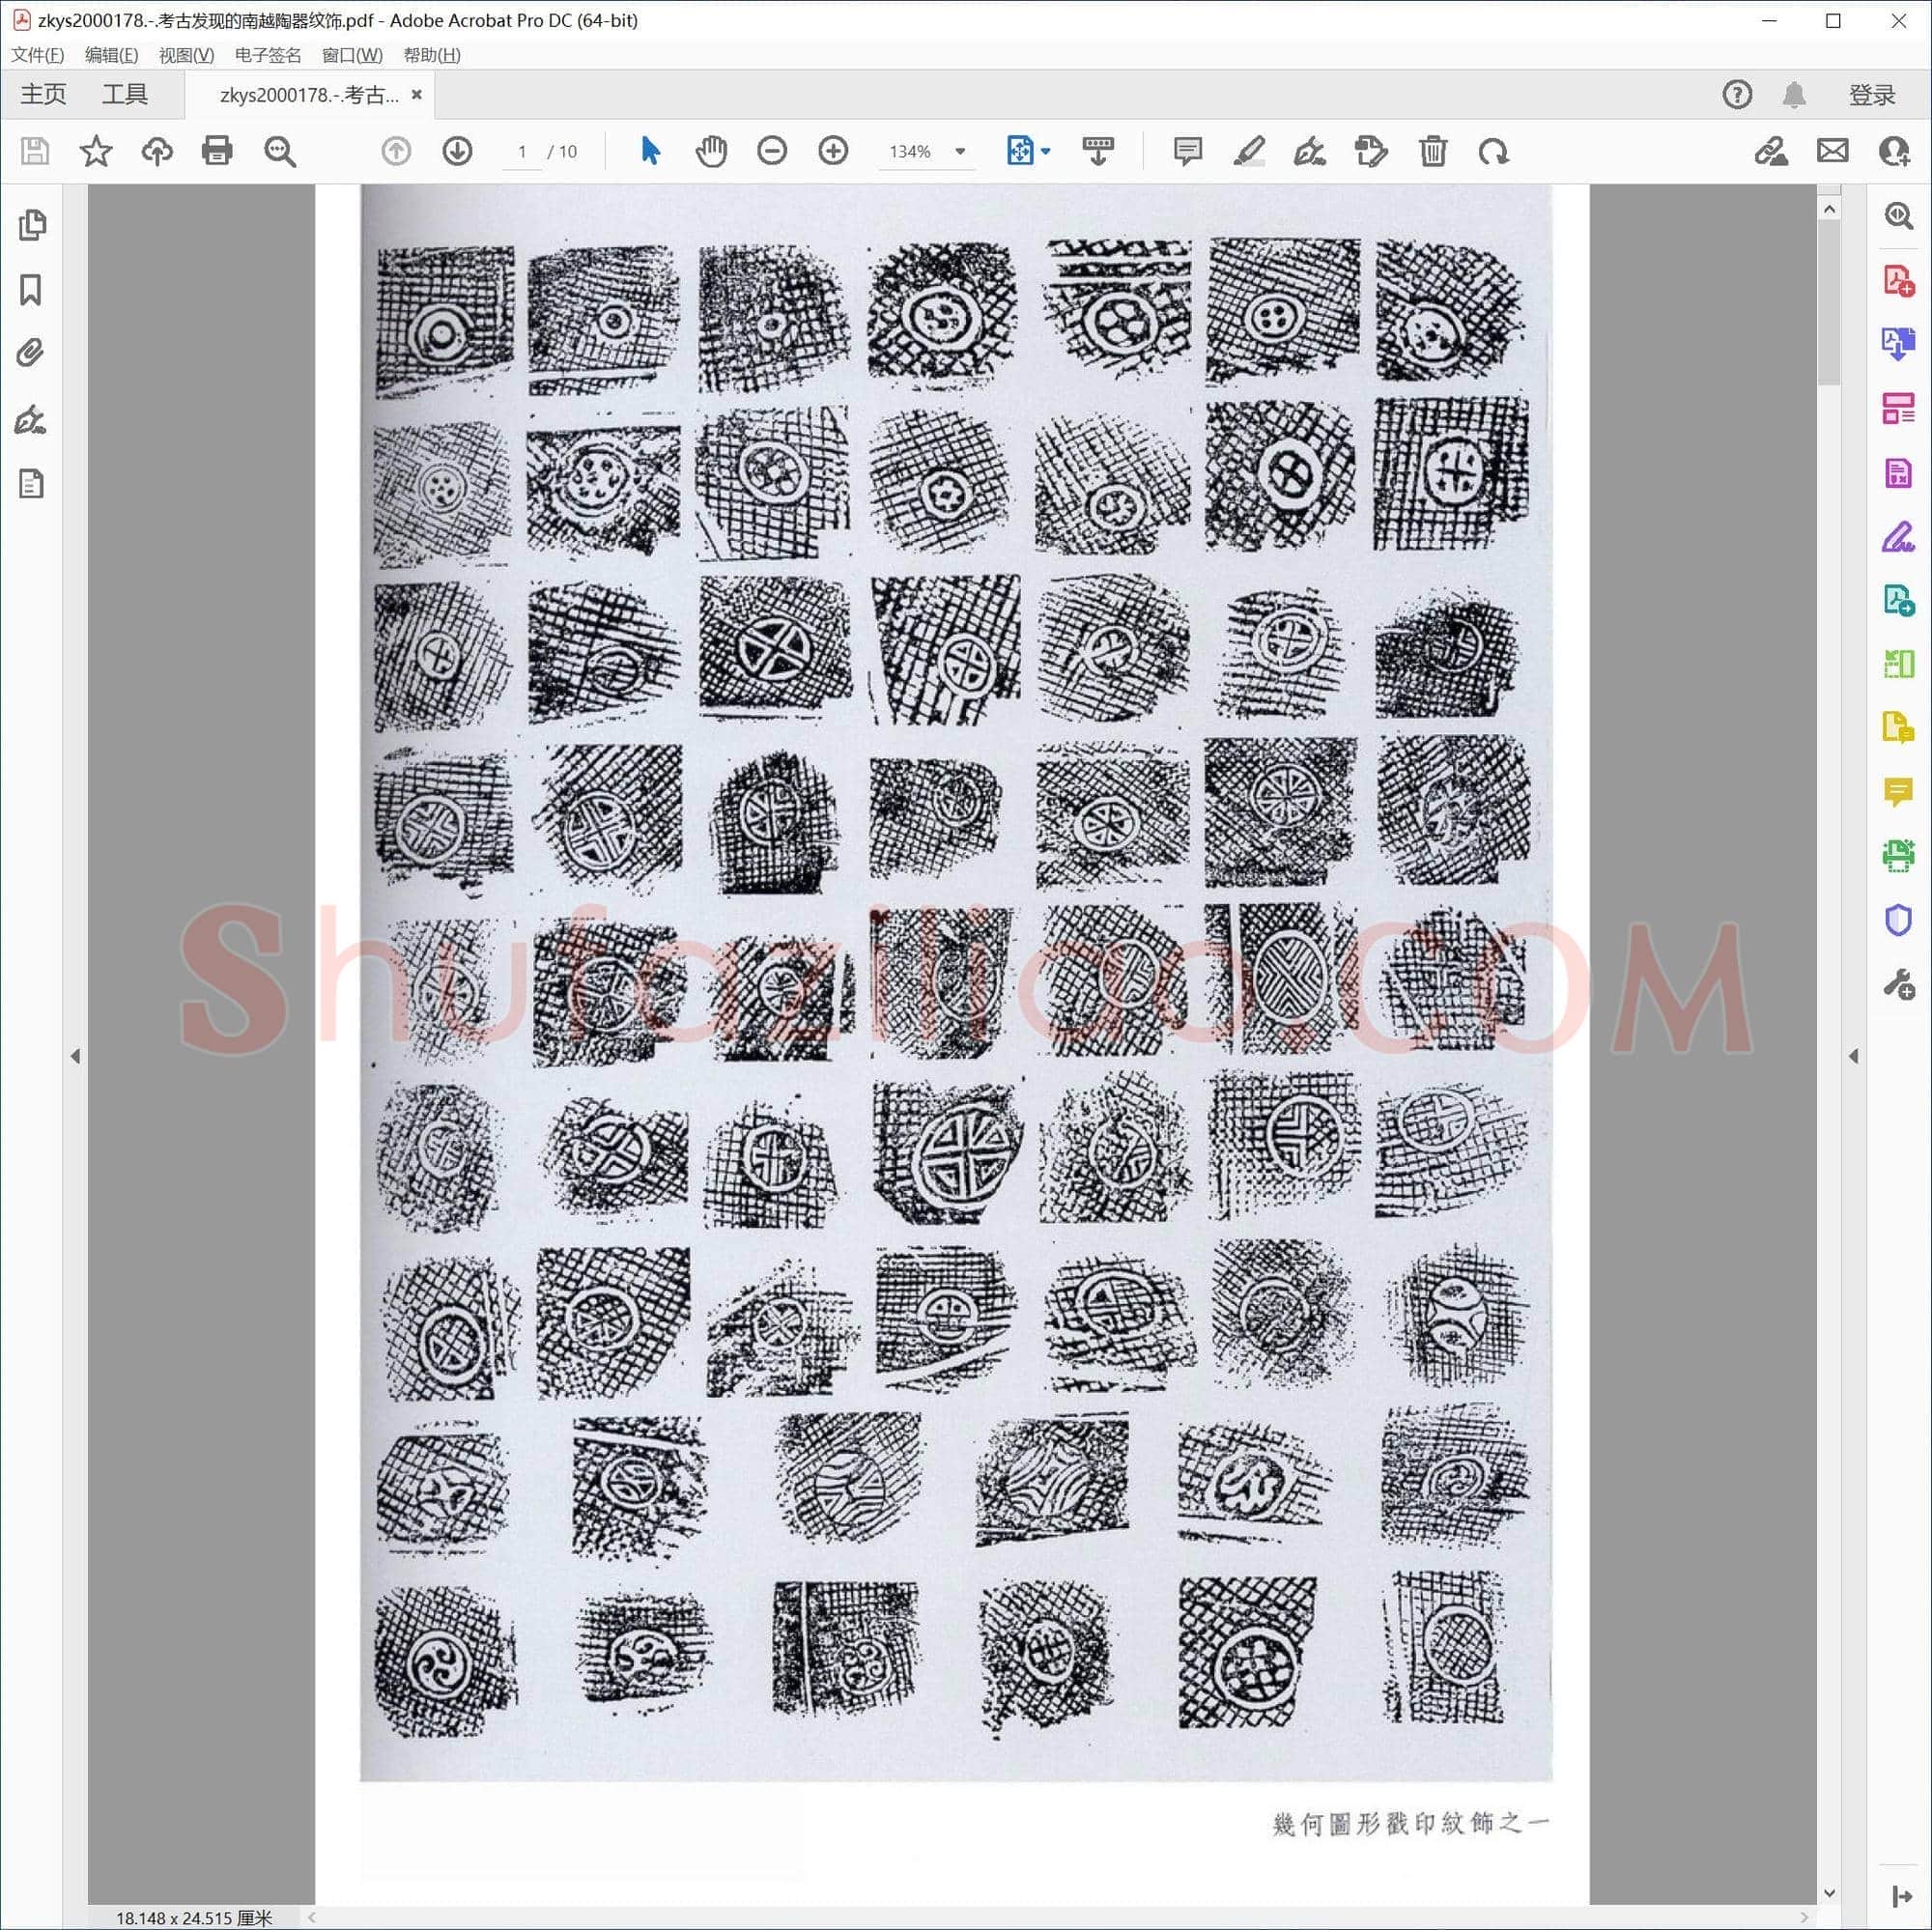Go to the previous page
The image size is (1932, 1930).
tap(396, 151)
